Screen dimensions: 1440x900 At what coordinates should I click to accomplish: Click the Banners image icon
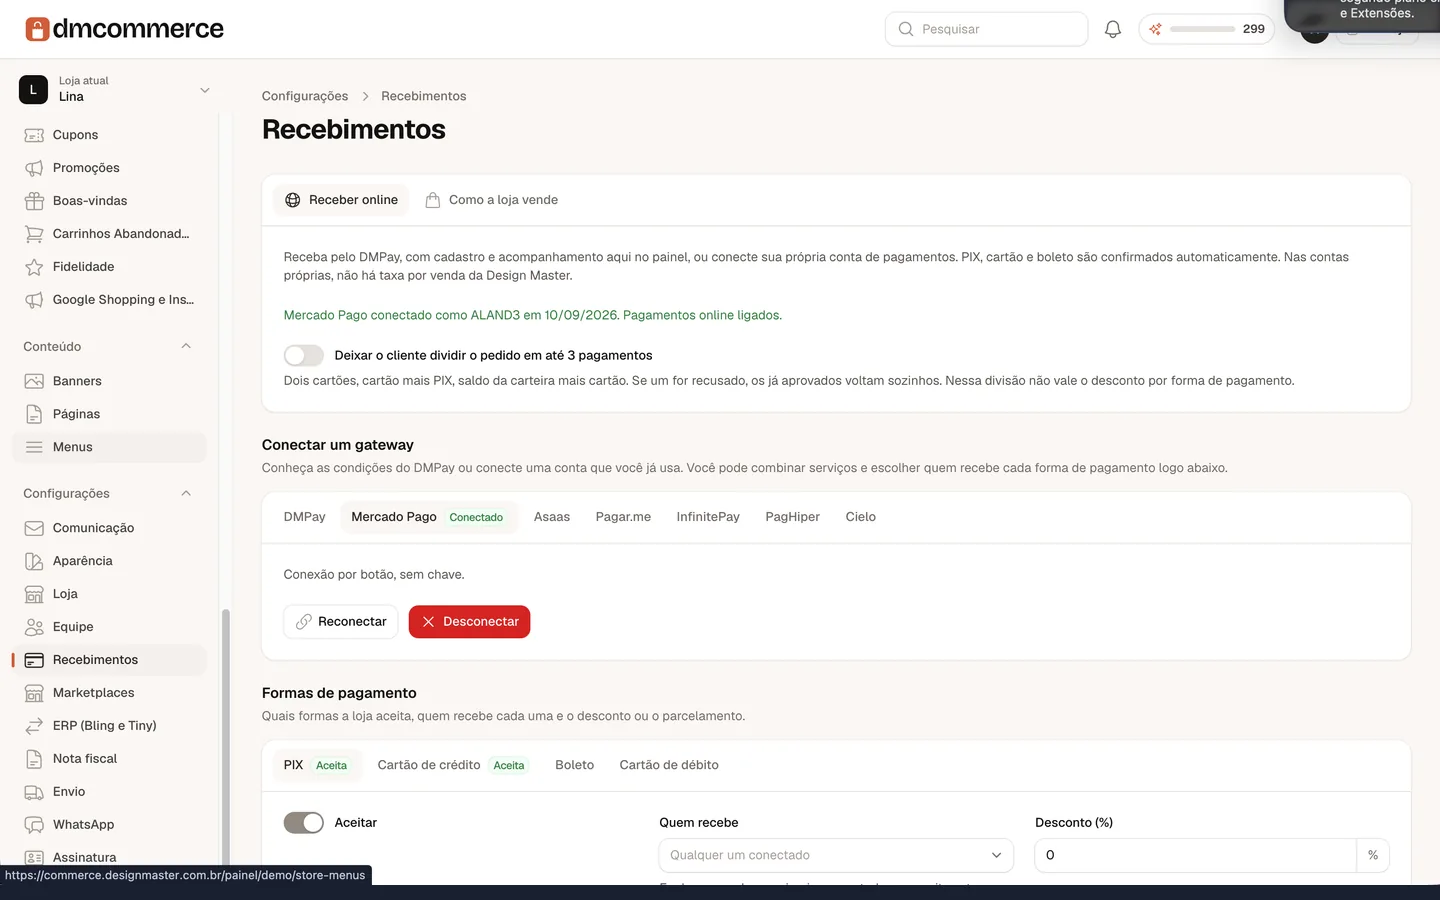[34, 381]
